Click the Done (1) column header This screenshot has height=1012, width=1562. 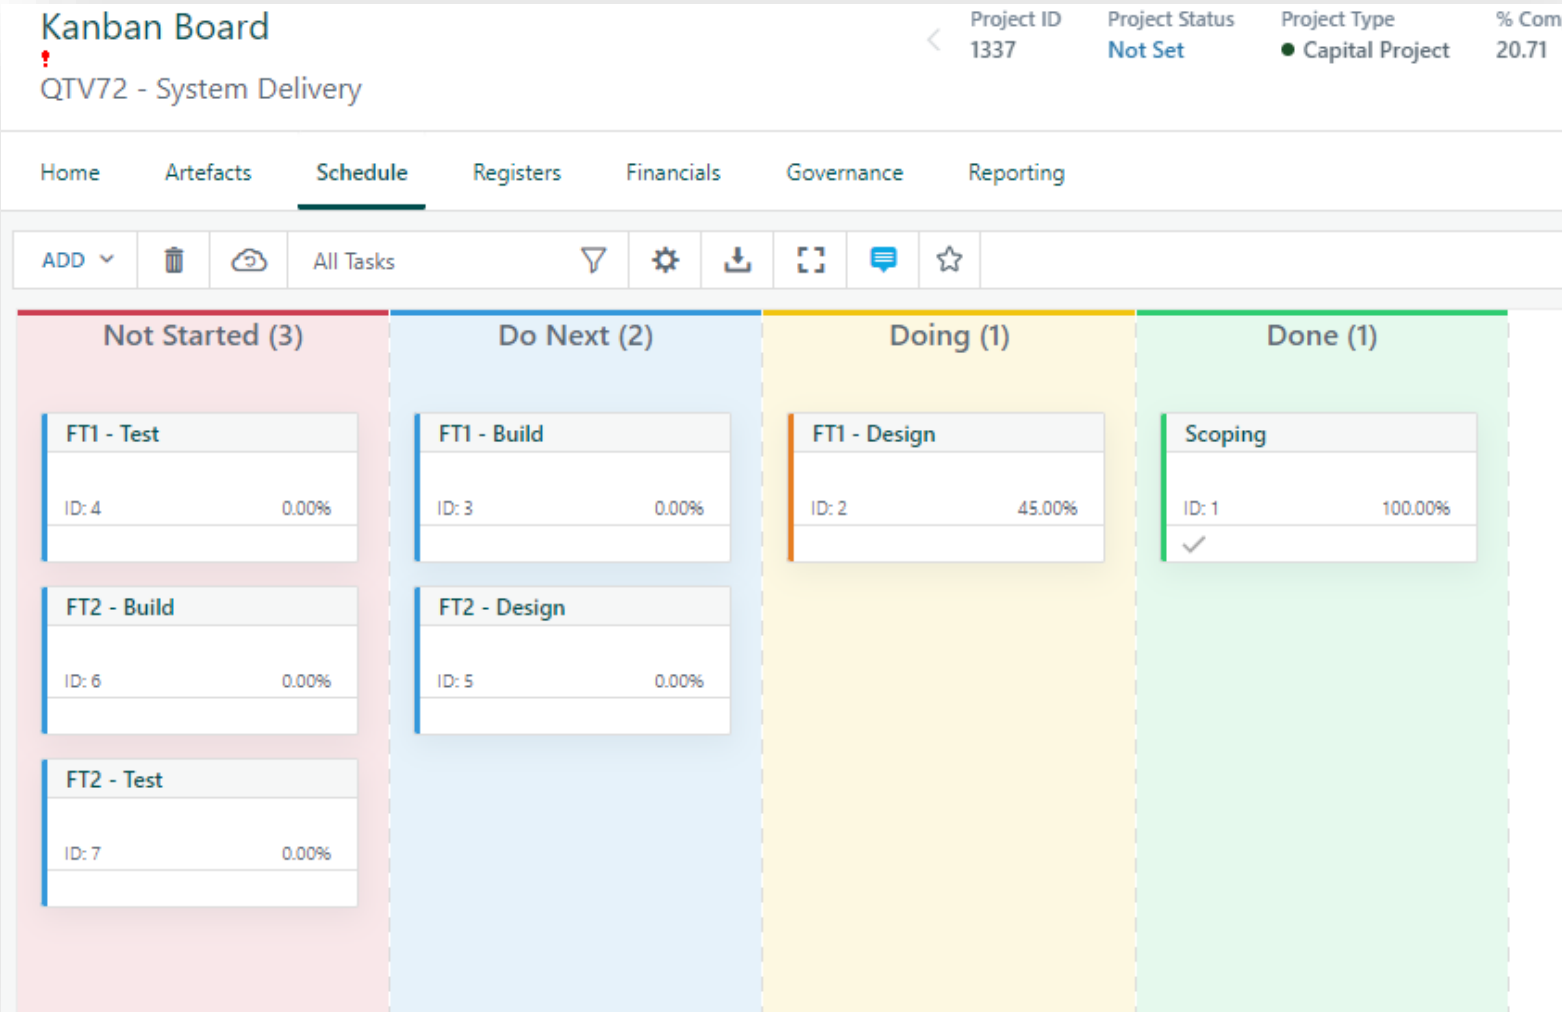[1322, 335]
